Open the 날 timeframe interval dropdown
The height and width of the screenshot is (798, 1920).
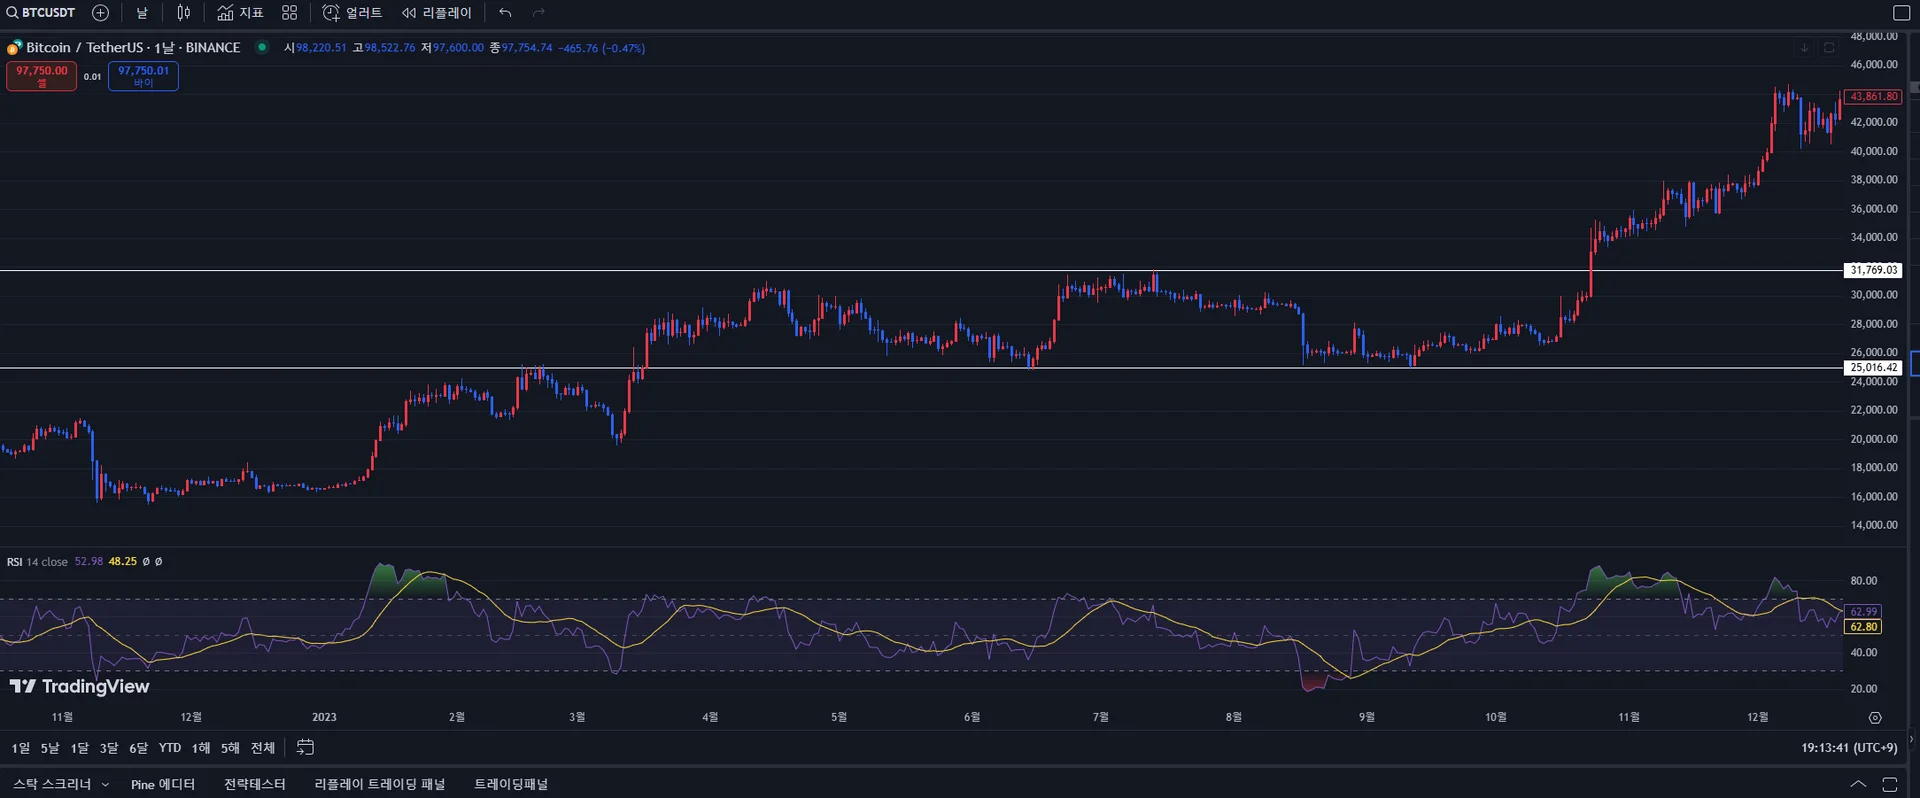tap(142, 13)
